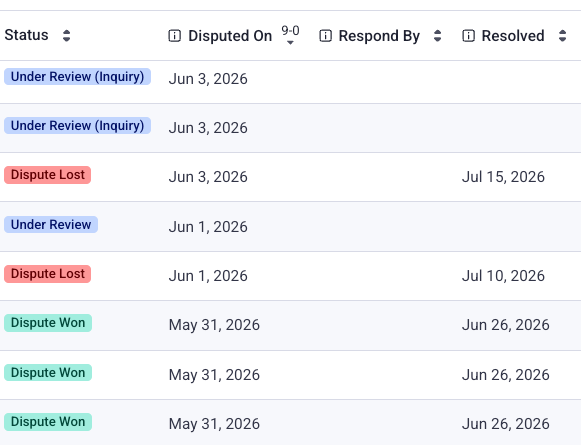This screenshot has width=581, height=445.
Task: Toggle the Status column sort arrows
Action: click(x=66, y=36)
